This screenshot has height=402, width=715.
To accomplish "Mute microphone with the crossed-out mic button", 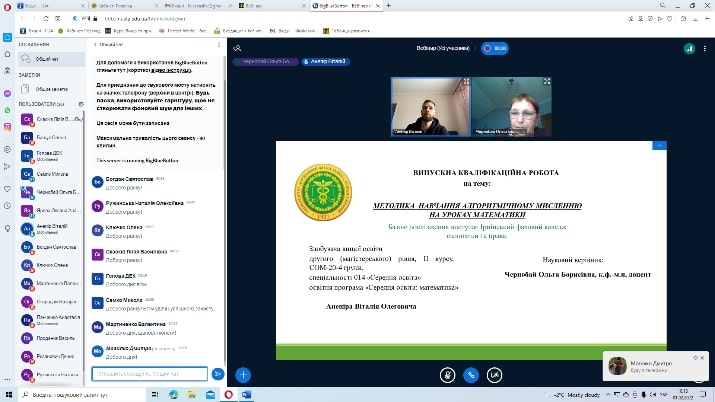I will click(x=447, y=375).
